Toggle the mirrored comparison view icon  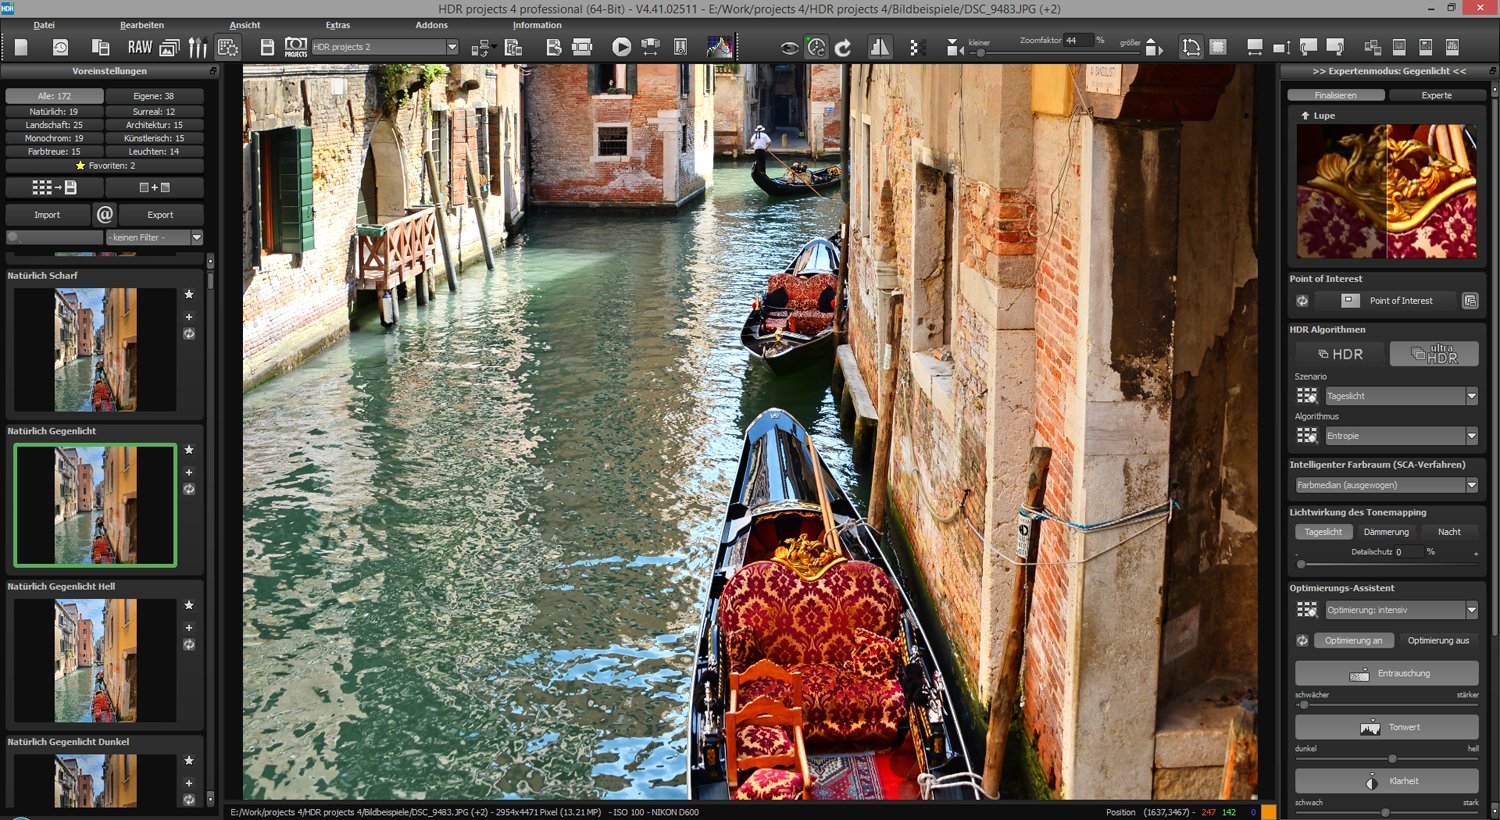[x=880, y=47]
